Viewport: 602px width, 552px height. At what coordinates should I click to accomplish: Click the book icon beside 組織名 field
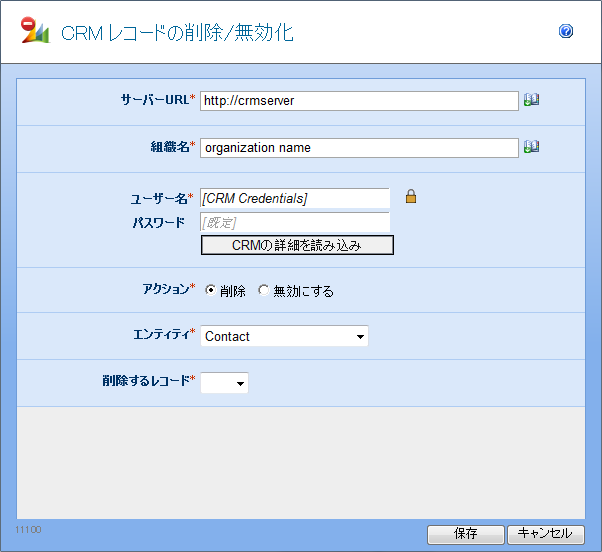[x=531, y=147]
